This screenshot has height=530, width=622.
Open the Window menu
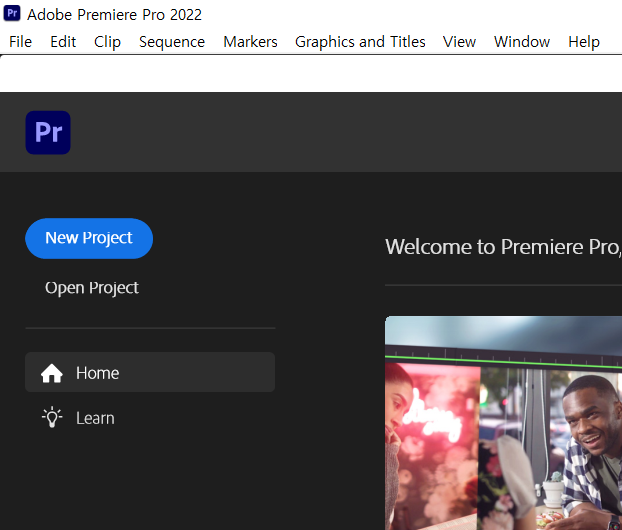tap(522, 42)
